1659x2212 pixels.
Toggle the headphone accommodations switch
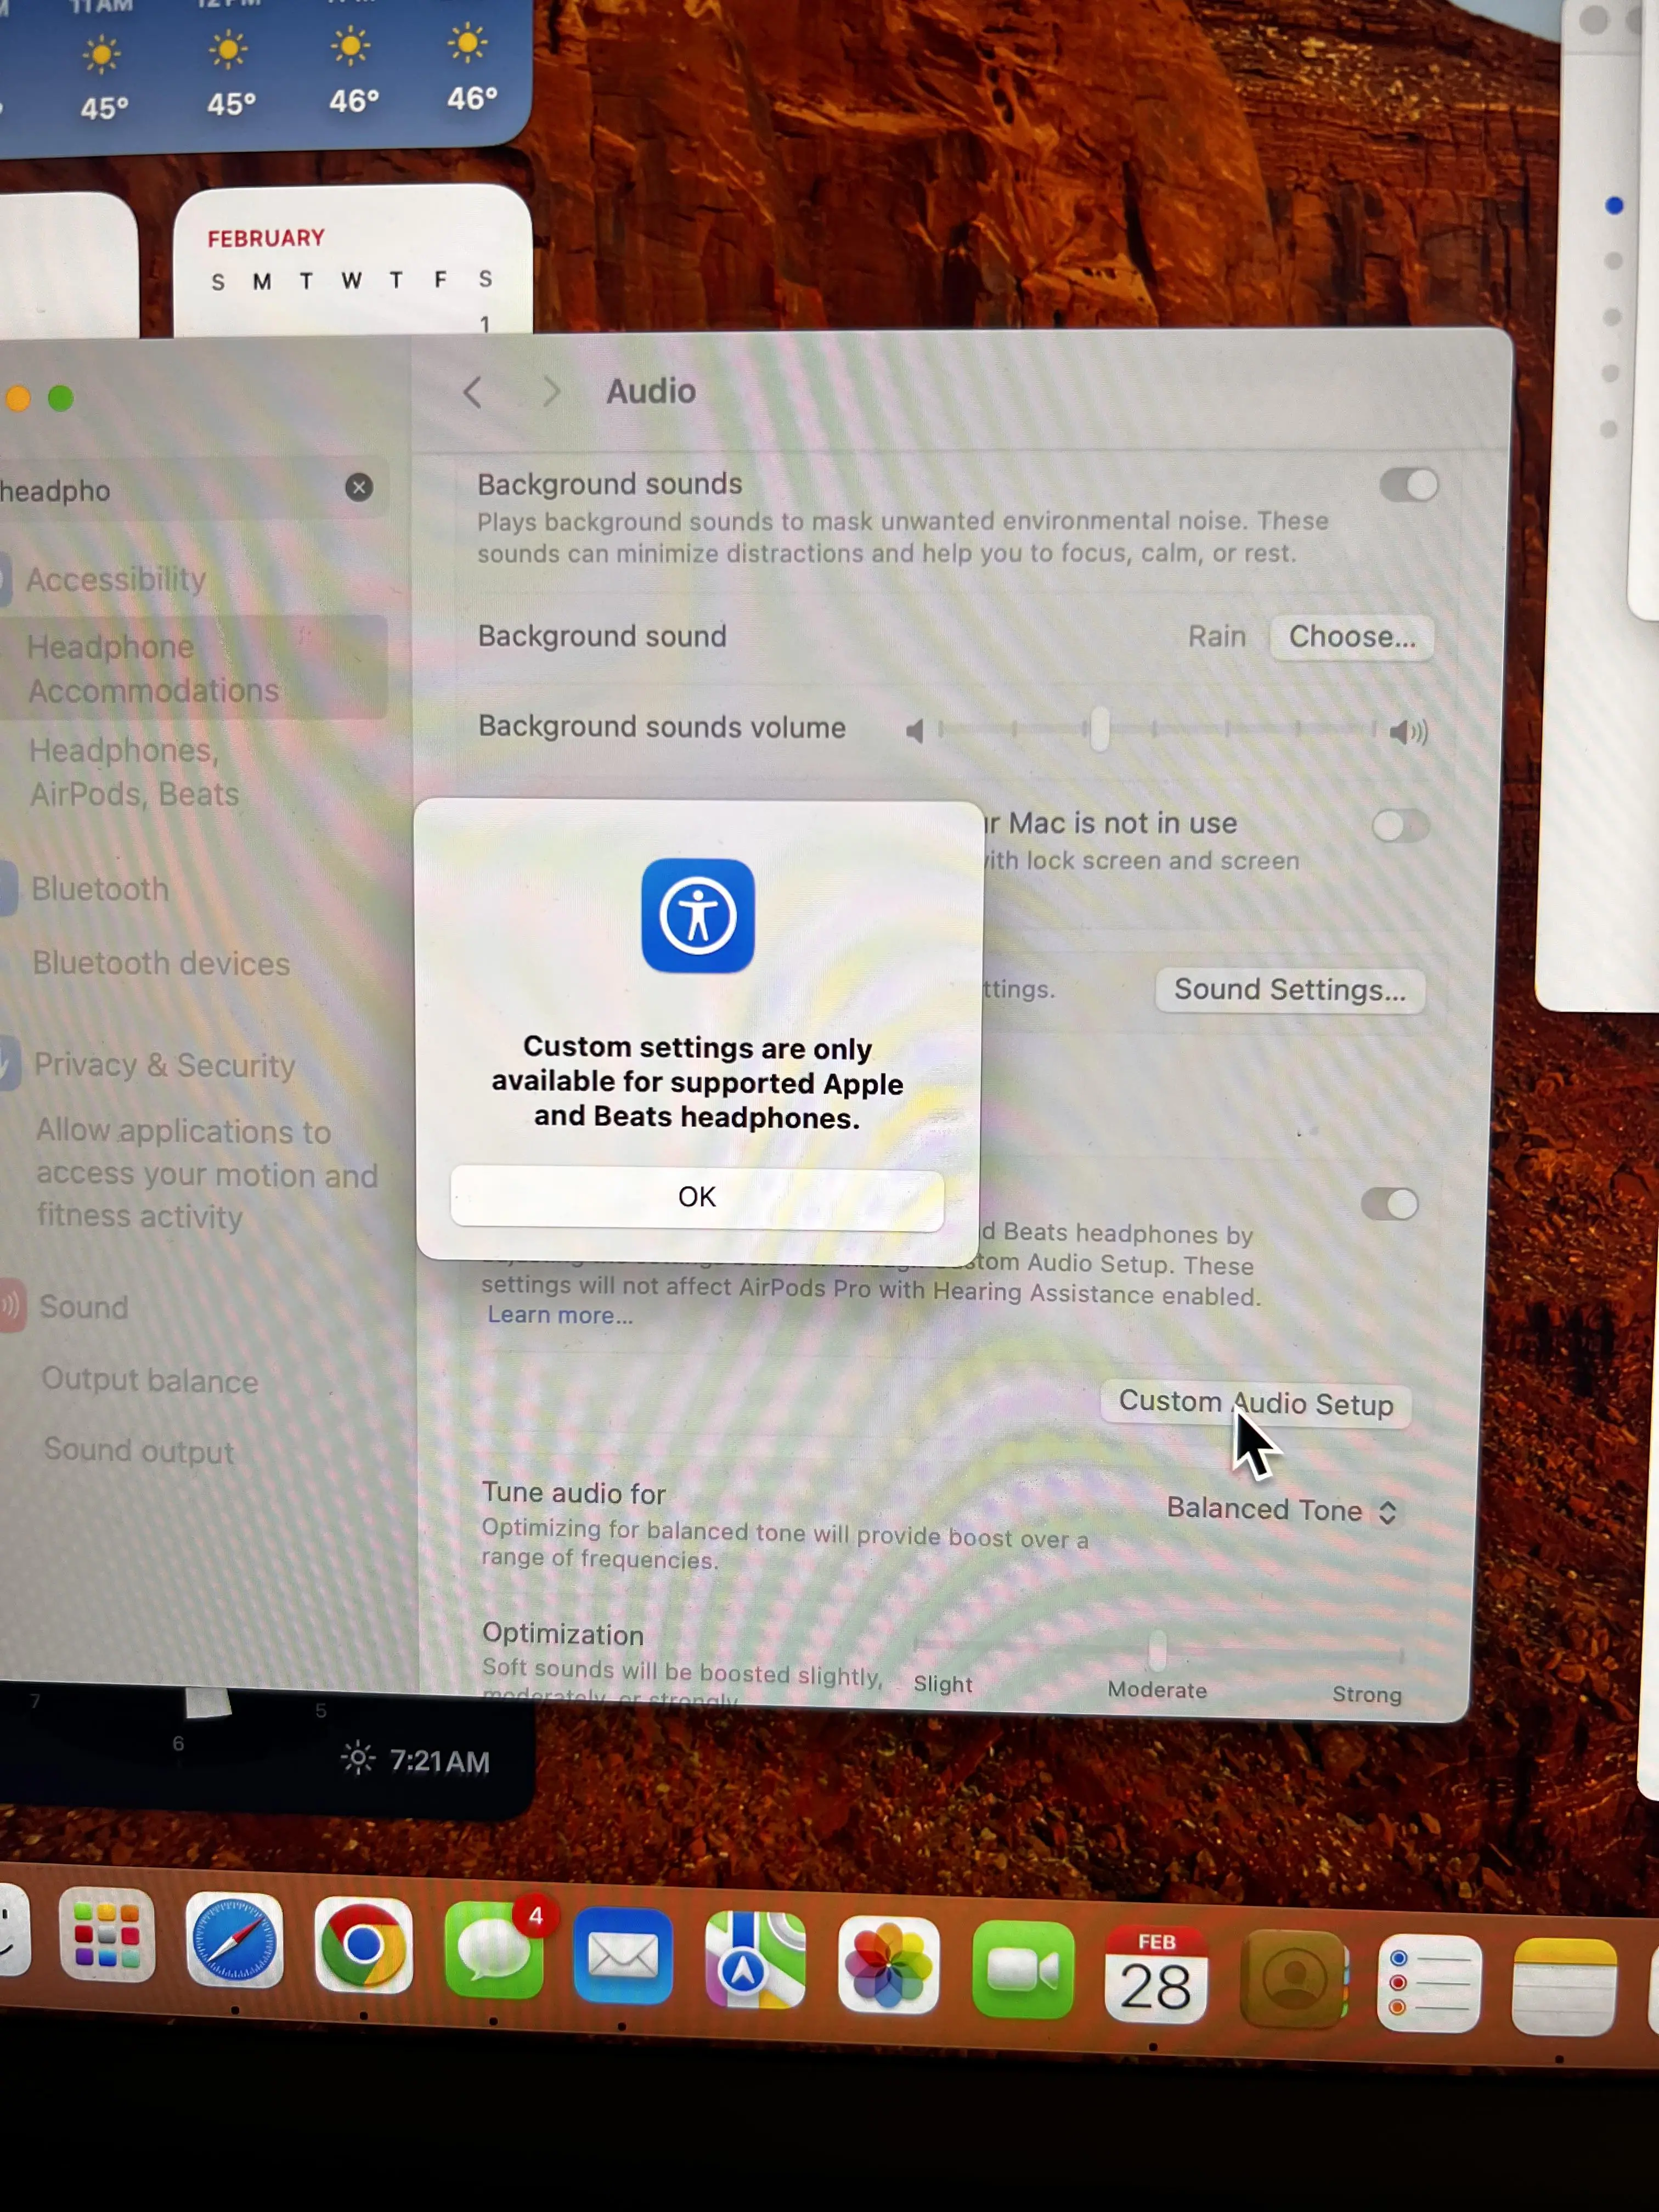tap(1389, 1204)
